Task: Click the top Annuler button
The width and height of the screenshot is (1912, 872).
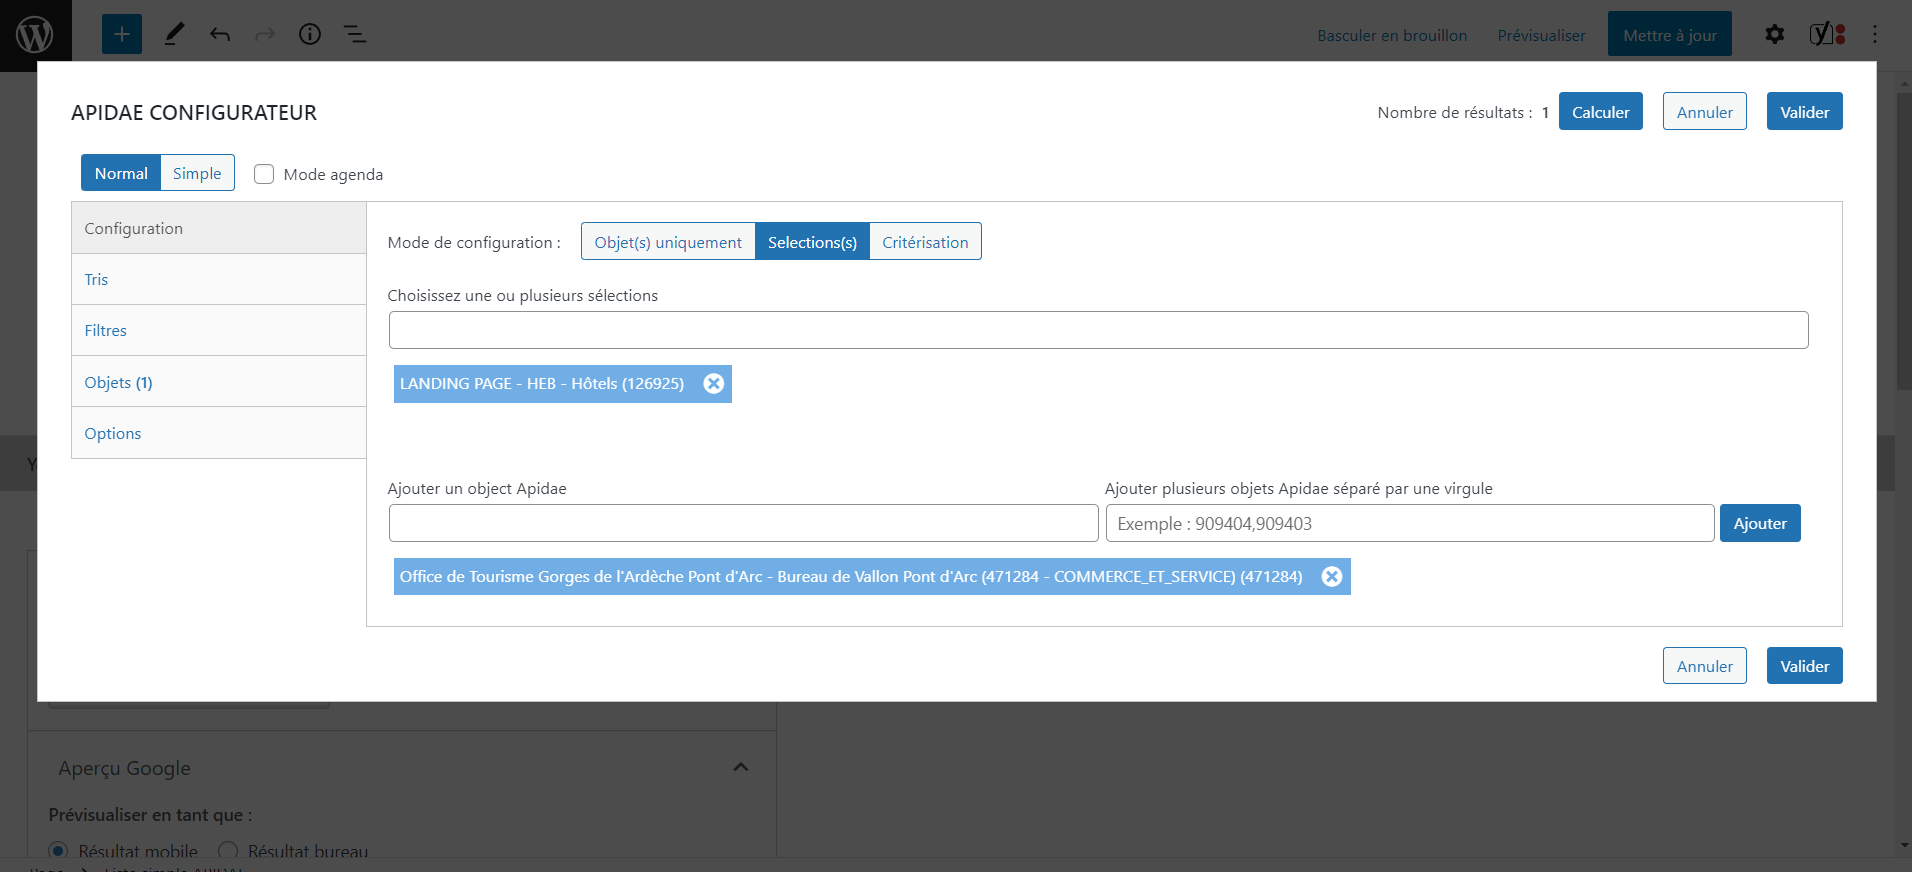Action: (x=1704, y=112)
